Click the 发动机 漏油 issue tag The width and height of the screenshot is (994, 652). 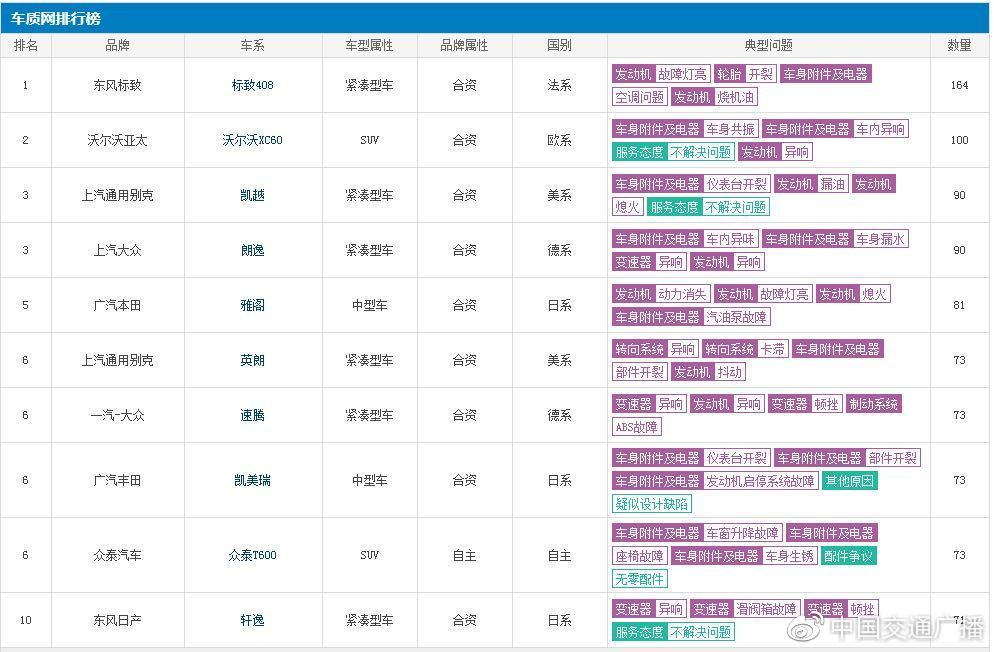click(x=811, y=184)
